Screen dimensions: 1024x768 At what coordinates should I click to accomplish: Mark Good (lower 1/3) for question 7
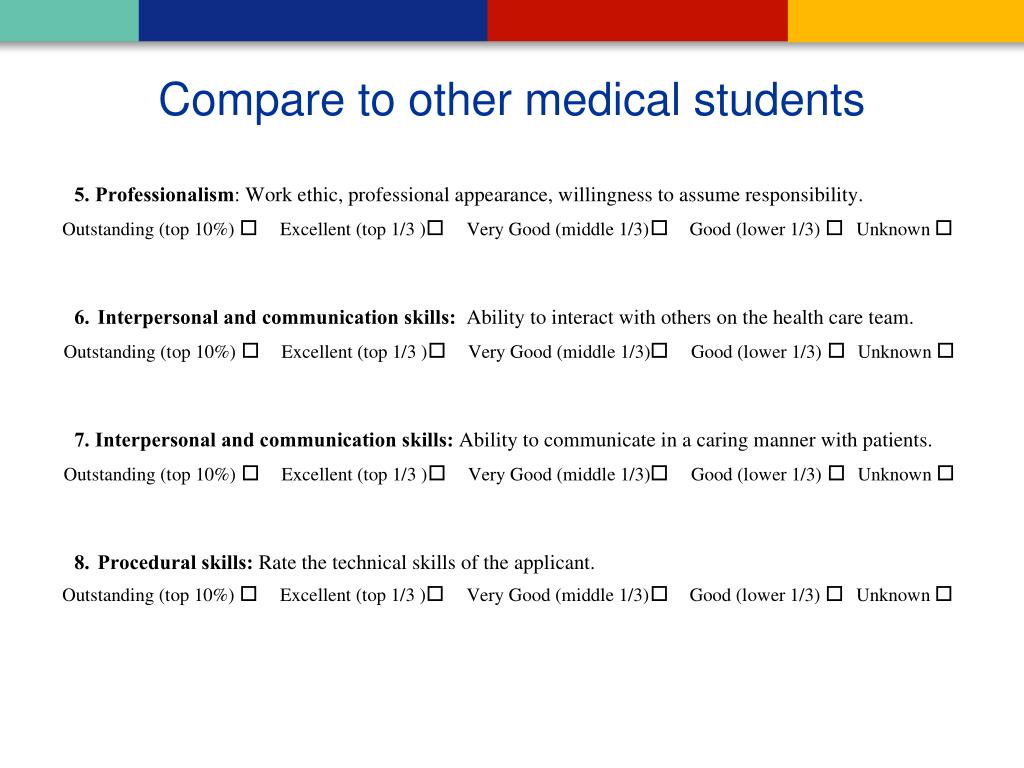(836, 473)
